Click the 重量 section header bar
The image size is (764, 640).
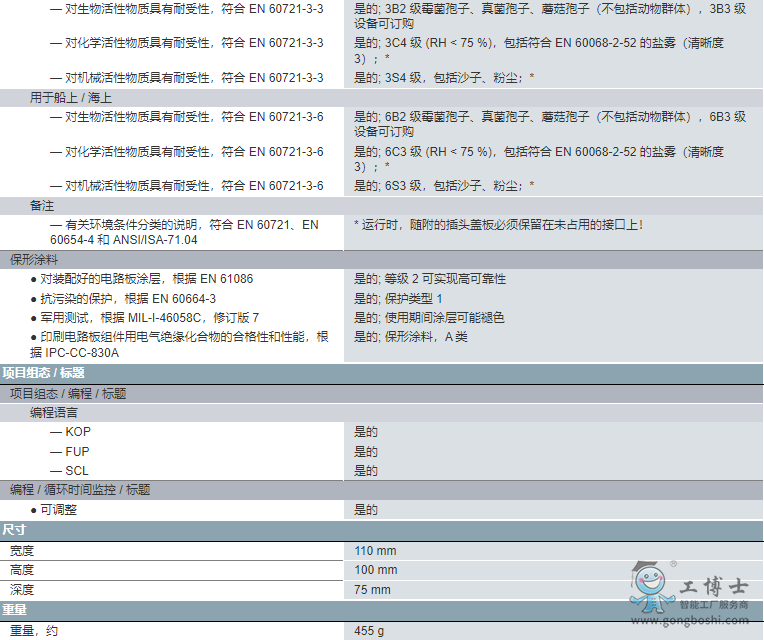[14, 610]
